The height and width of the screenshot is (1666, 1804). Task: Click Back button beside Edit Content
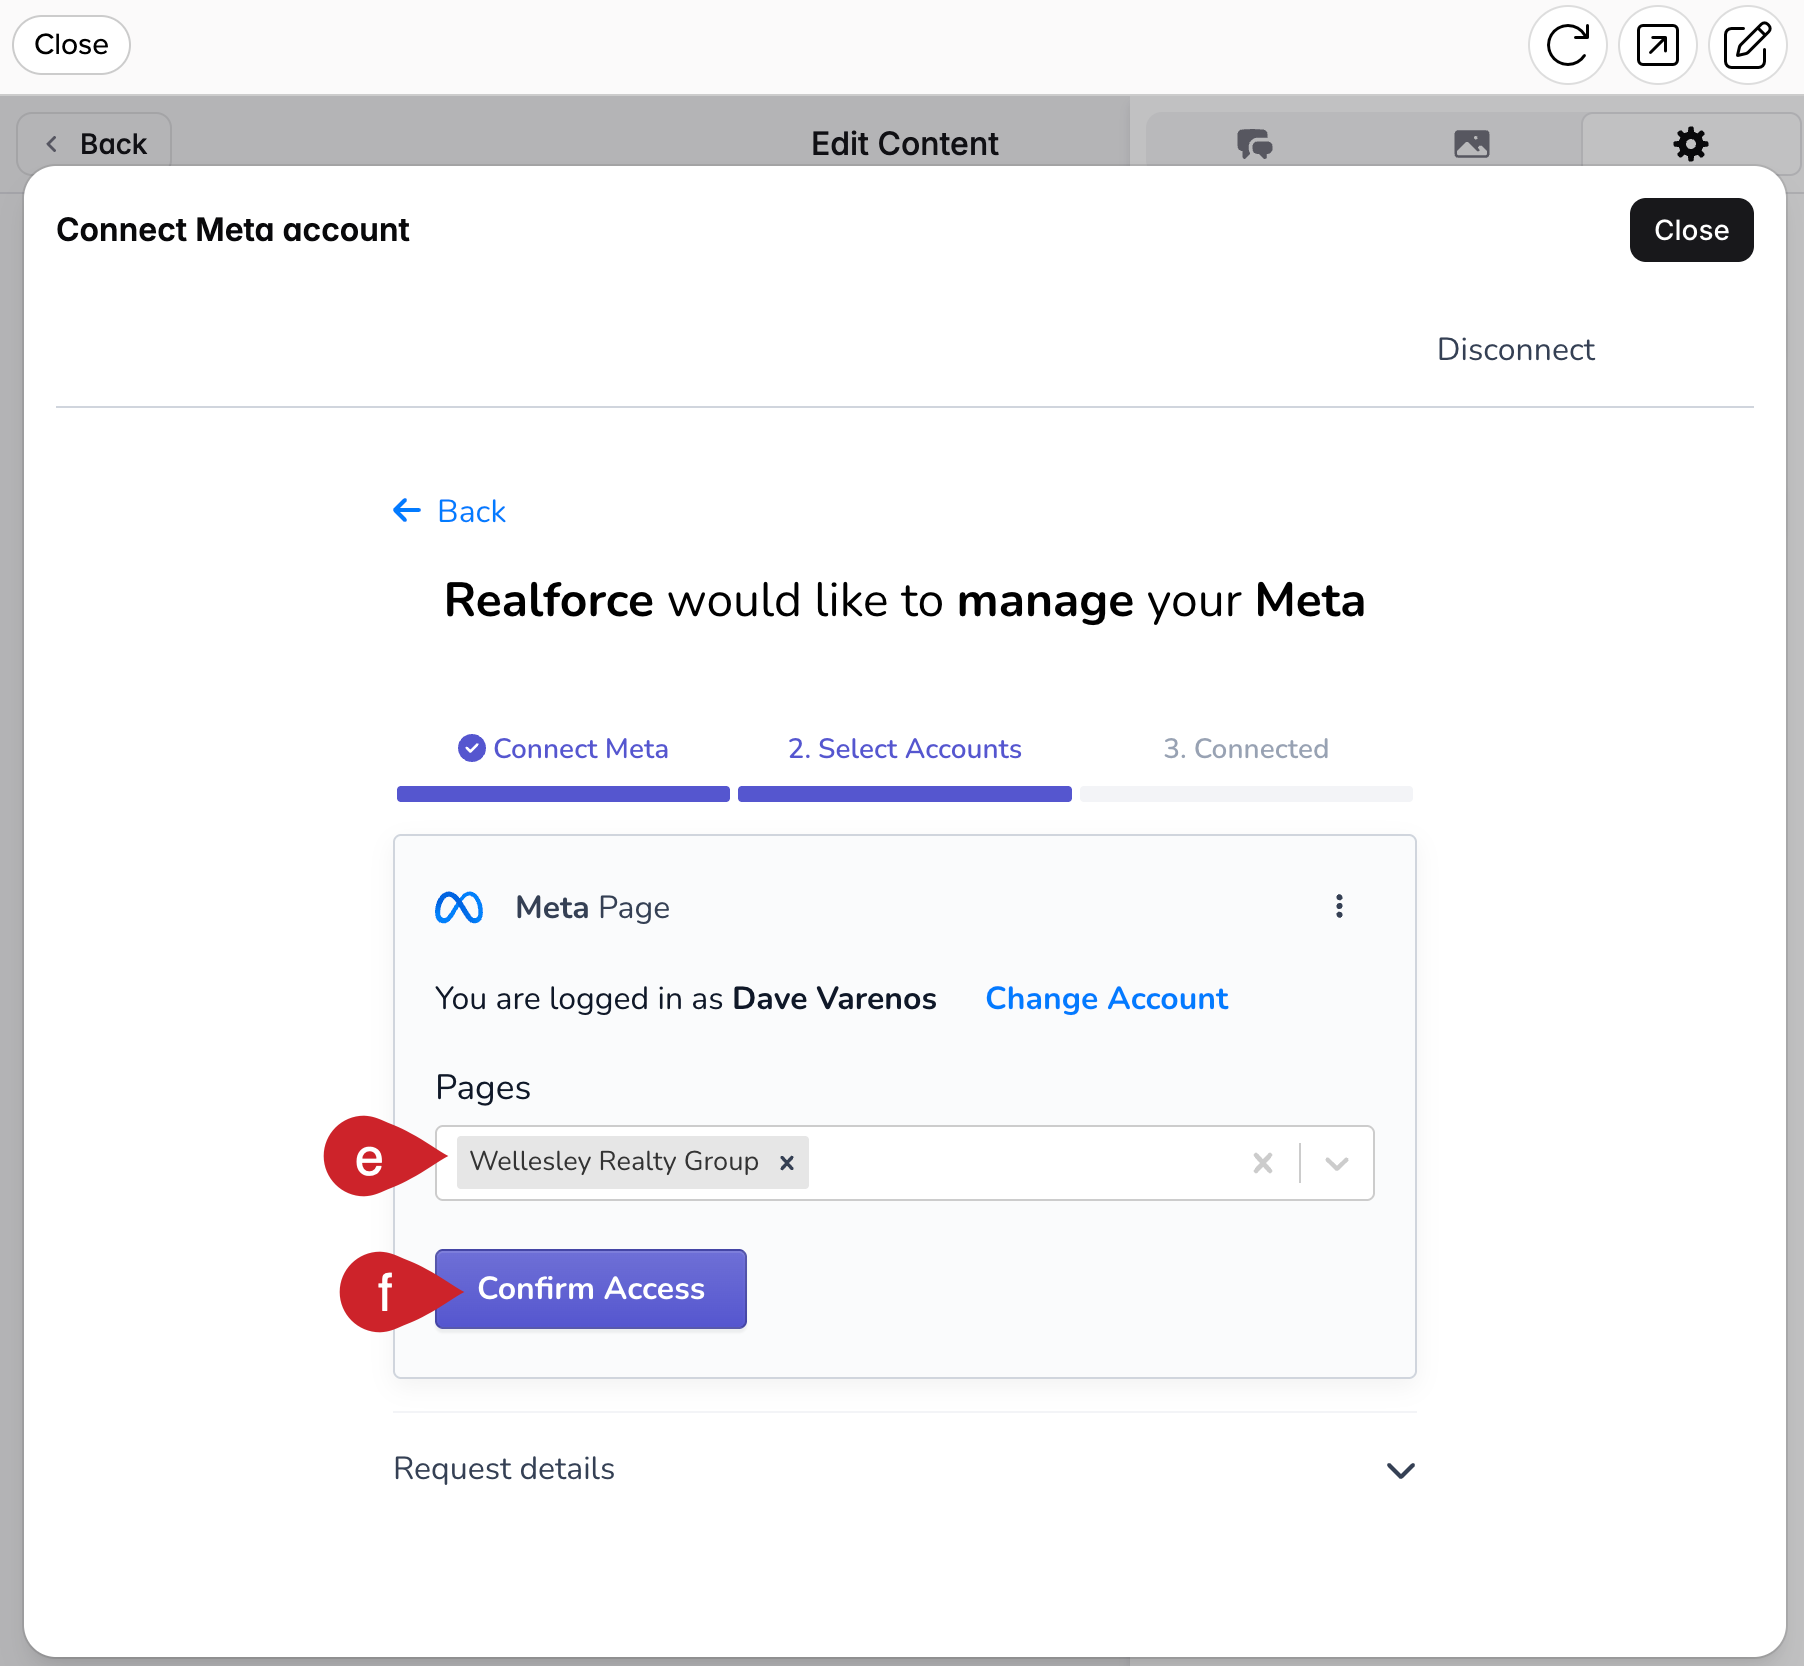coord(95,144)
